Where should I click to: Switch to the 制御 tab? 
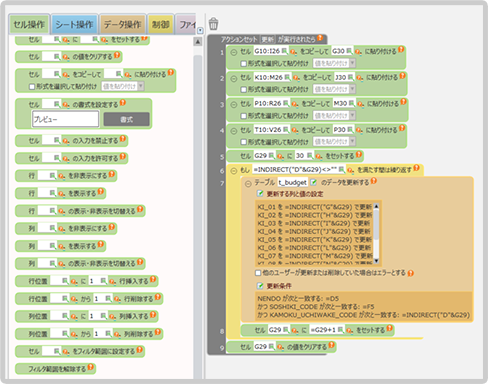[161, 24]
